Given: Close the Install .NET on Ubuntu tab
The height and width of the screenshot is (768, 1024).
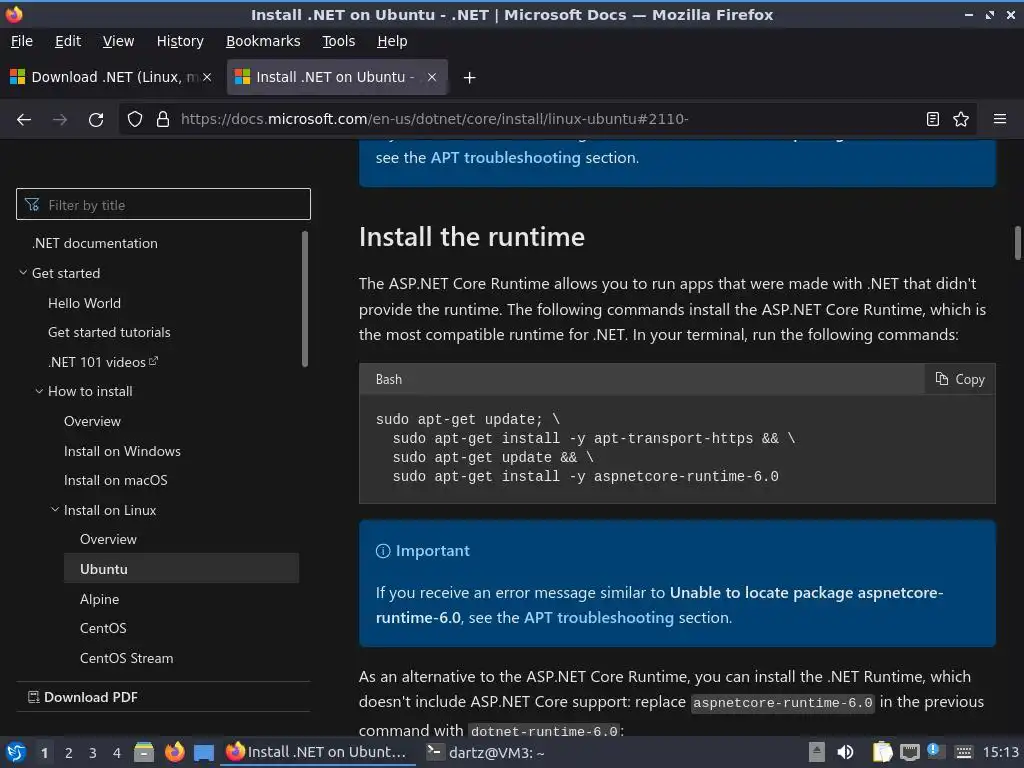Looking at the screenshot, I should (432, 77).
